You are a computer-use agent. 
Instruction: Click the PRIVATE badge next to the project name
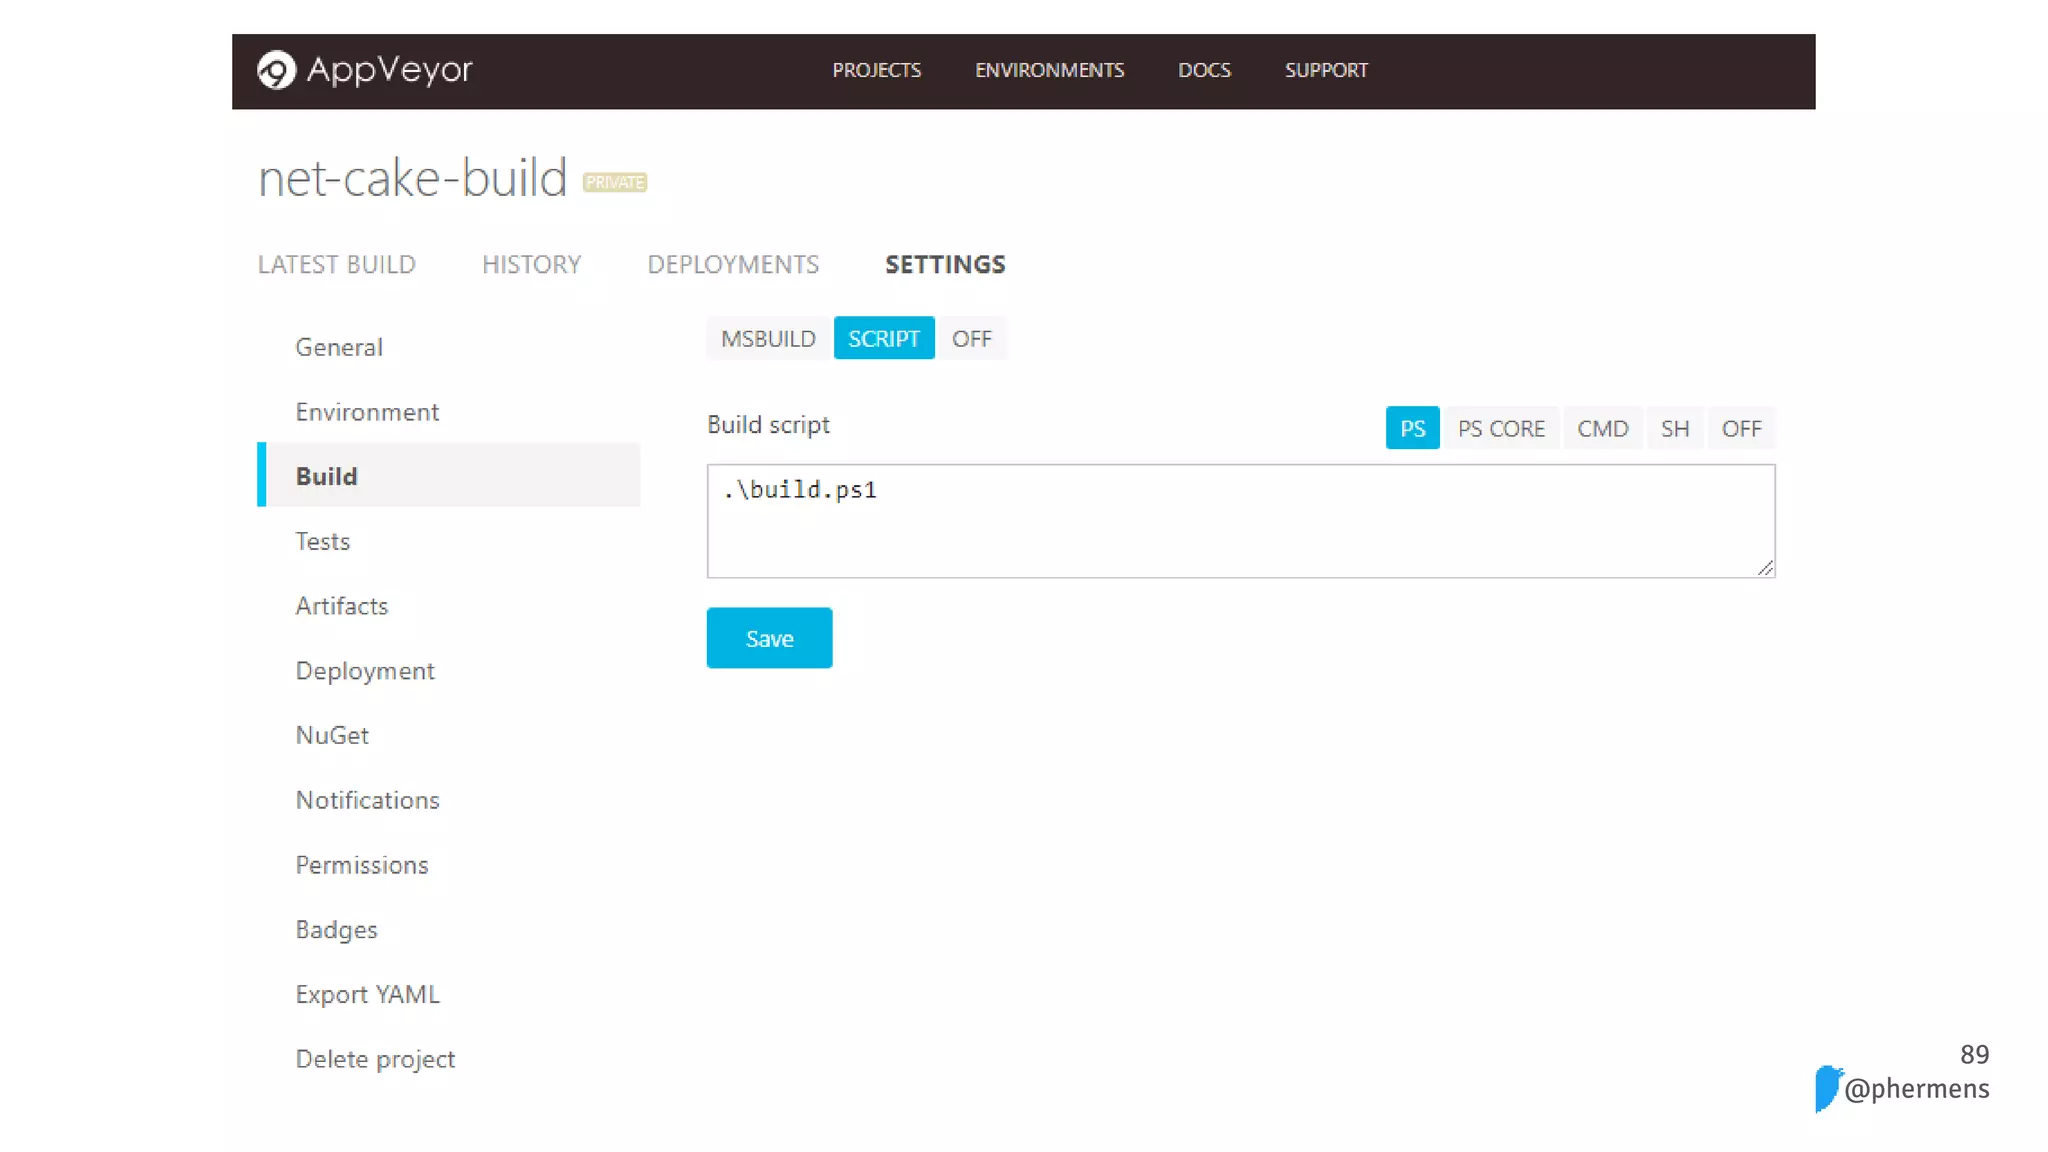(614, 182)
